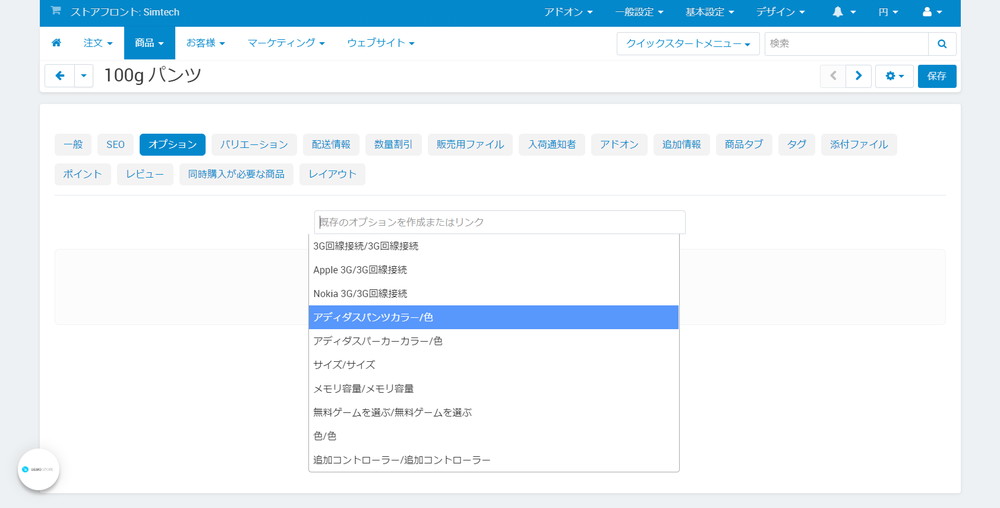Open the 円 currency selector
This screenshot has height=508, width=1000.
888,12
